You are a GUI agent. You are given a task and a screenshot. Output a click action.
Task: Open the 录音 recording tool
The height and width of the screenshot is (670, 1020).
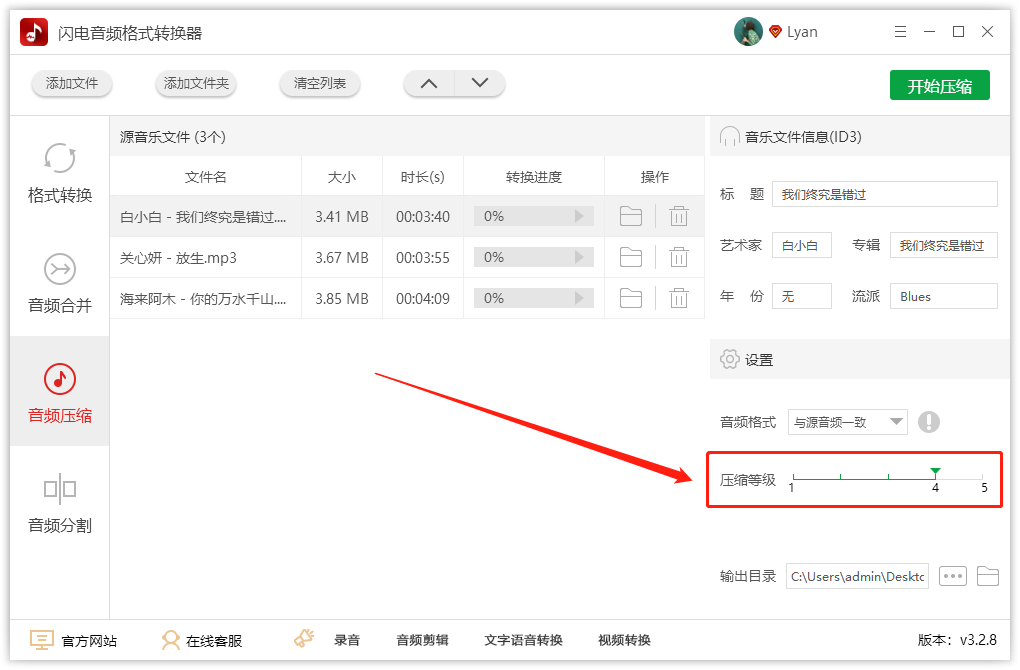coord(347,640)
